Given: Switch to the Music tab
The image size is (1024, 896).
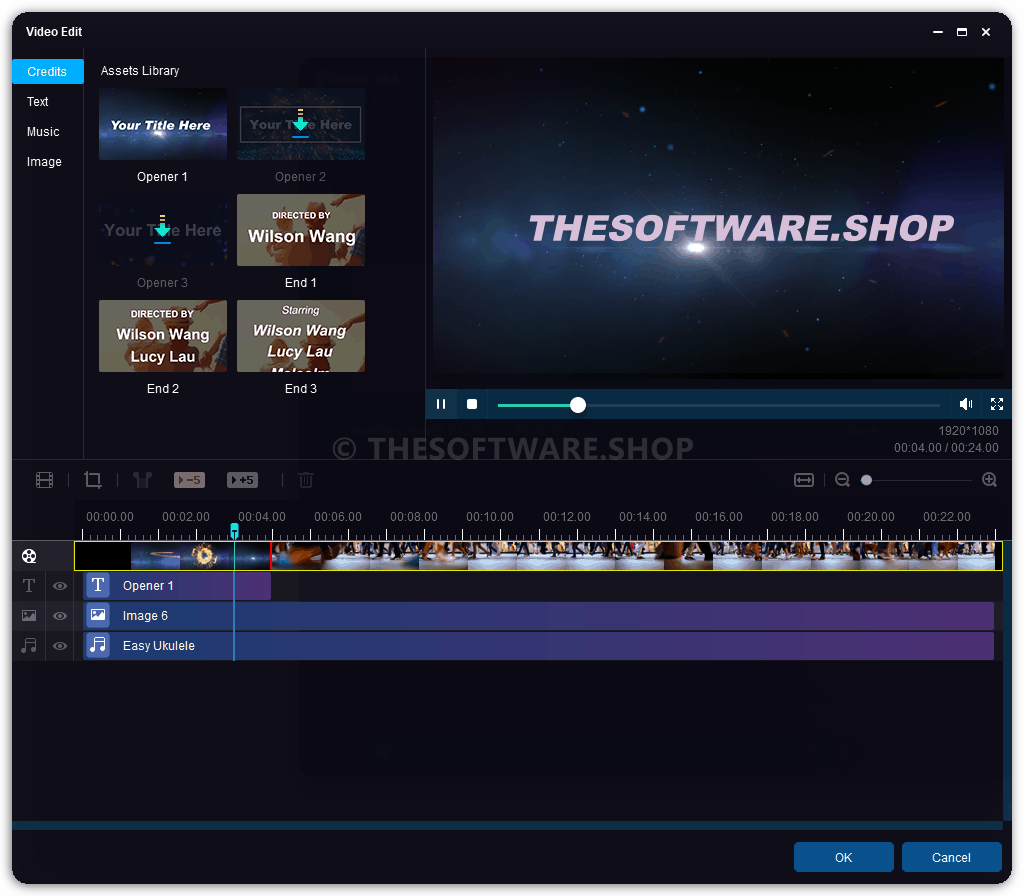Looking at the screenshot, I should tap(43, 132).
